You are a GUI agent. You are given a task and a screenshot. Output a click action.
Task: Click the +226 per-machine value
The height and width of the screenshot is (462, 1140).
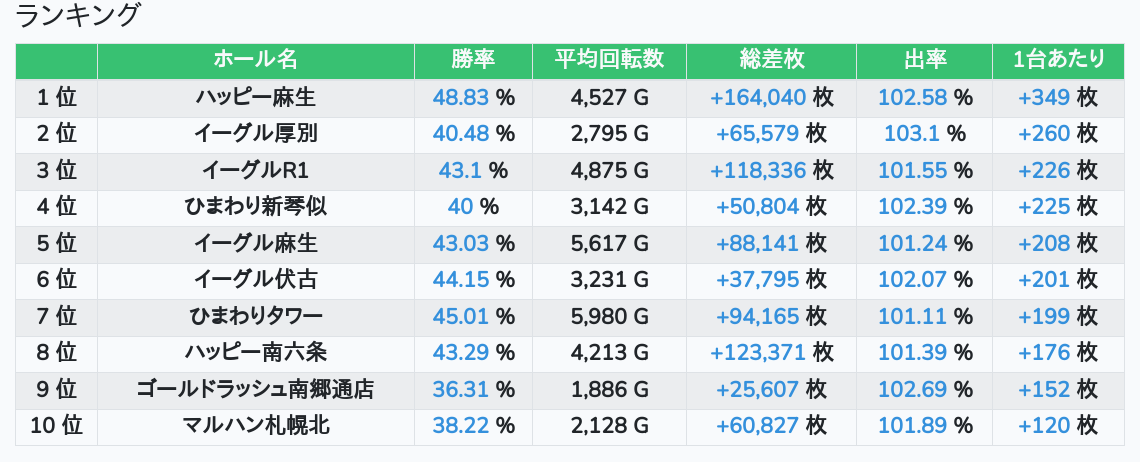point(1044,170)
